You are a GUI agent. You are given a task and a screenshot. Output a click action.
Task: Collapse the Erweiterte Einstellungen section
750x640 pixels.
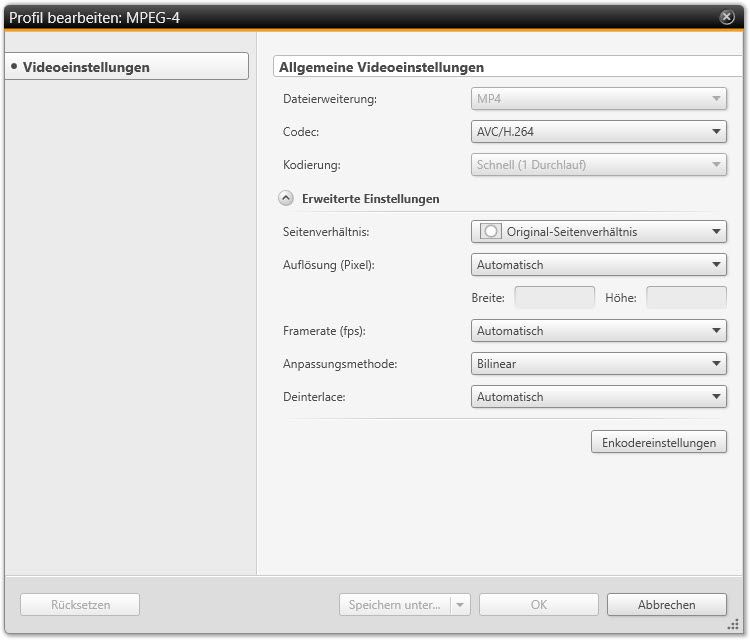(x=285, y=199)
